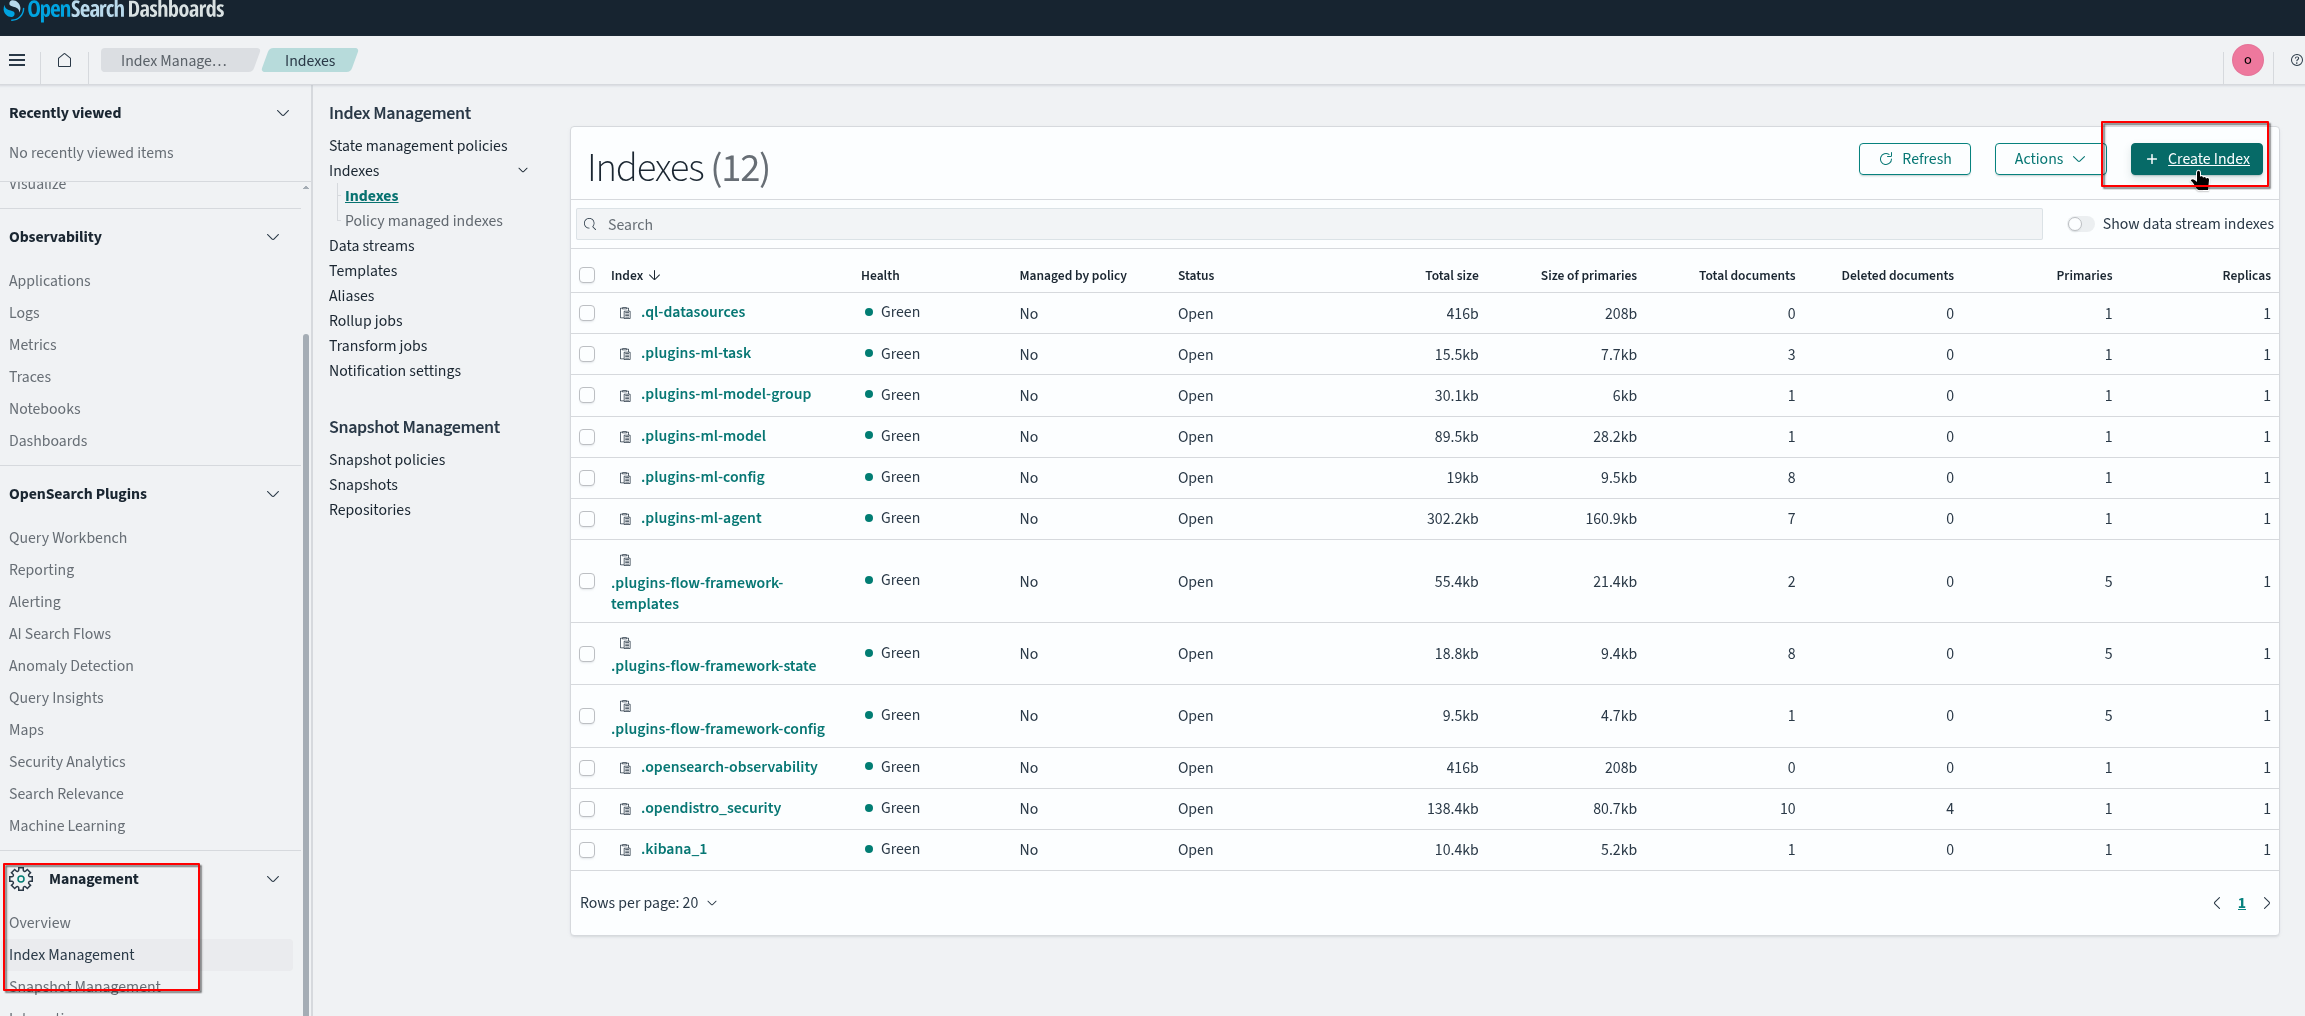This screenshot has height=1016, width=2305.
Task: Sort by the Index column arrow
Action: point(654,275)
